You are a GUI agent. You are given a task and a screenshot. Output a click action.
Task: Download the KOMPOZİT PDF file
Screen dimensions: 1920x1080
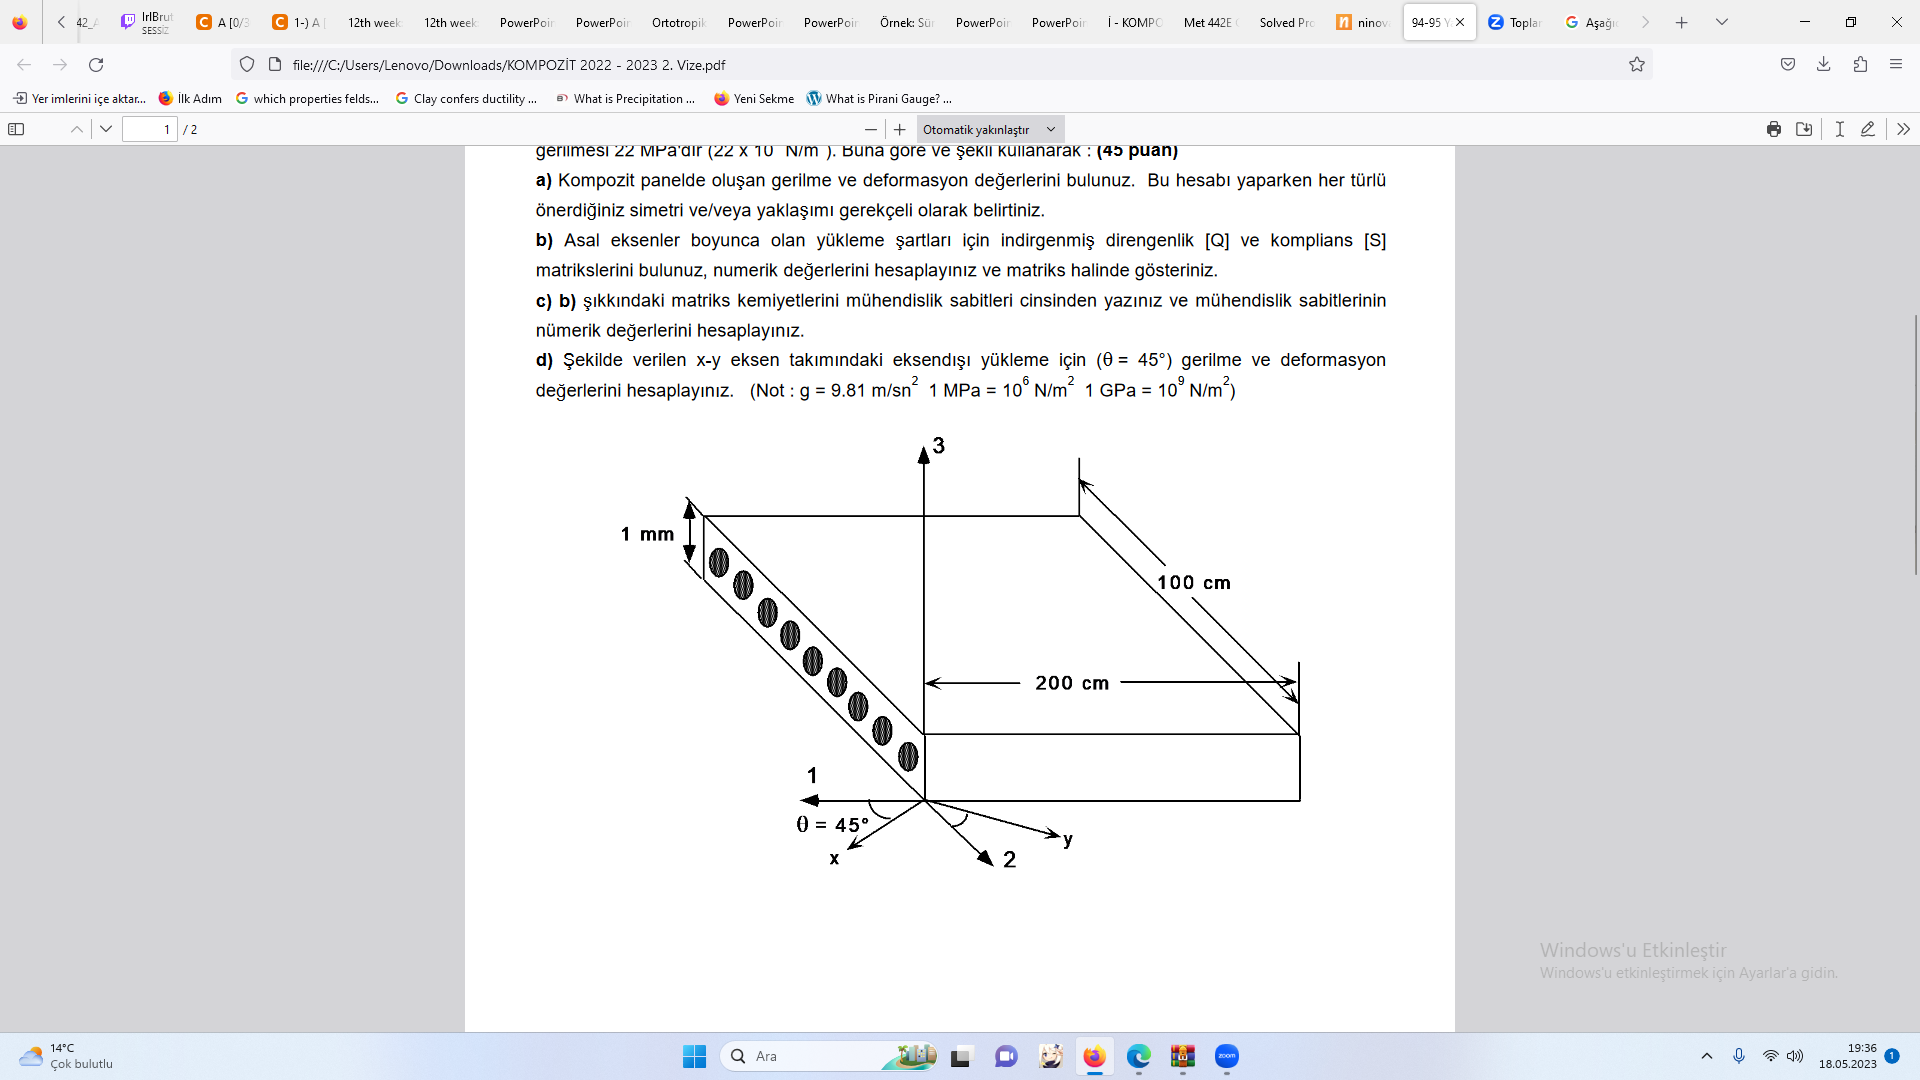click(1806, 129)
